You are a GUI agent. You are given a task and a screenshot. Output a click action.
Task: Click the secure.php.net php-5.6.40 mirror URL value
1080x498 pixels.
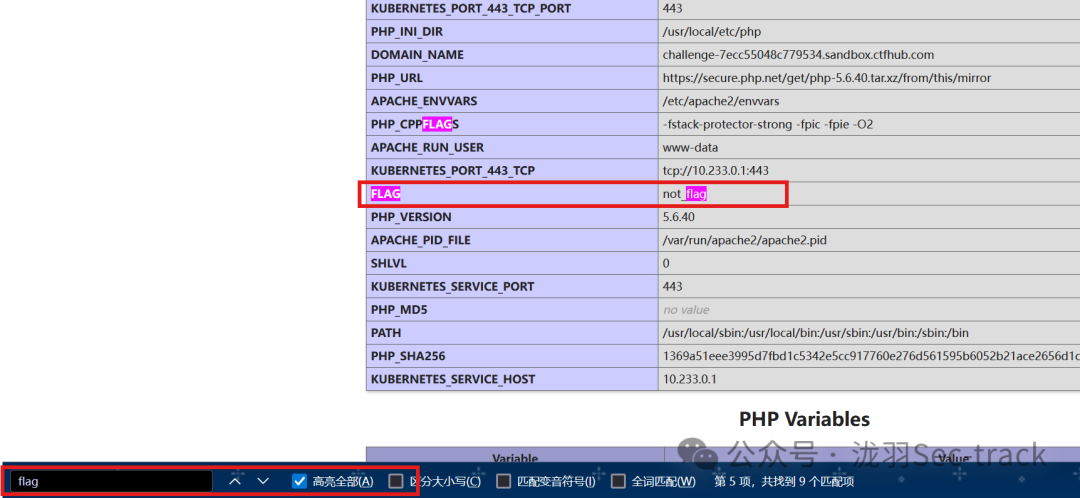(x=827, y=78)
